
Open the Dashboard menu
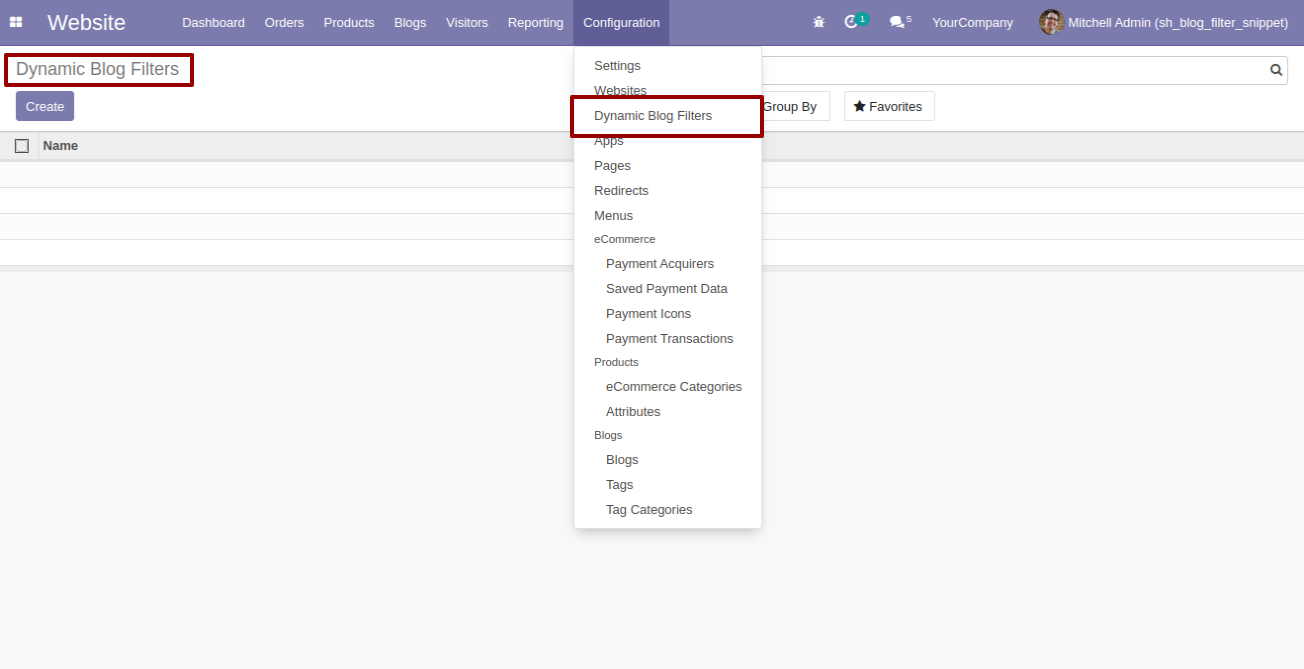coord(213,22)
